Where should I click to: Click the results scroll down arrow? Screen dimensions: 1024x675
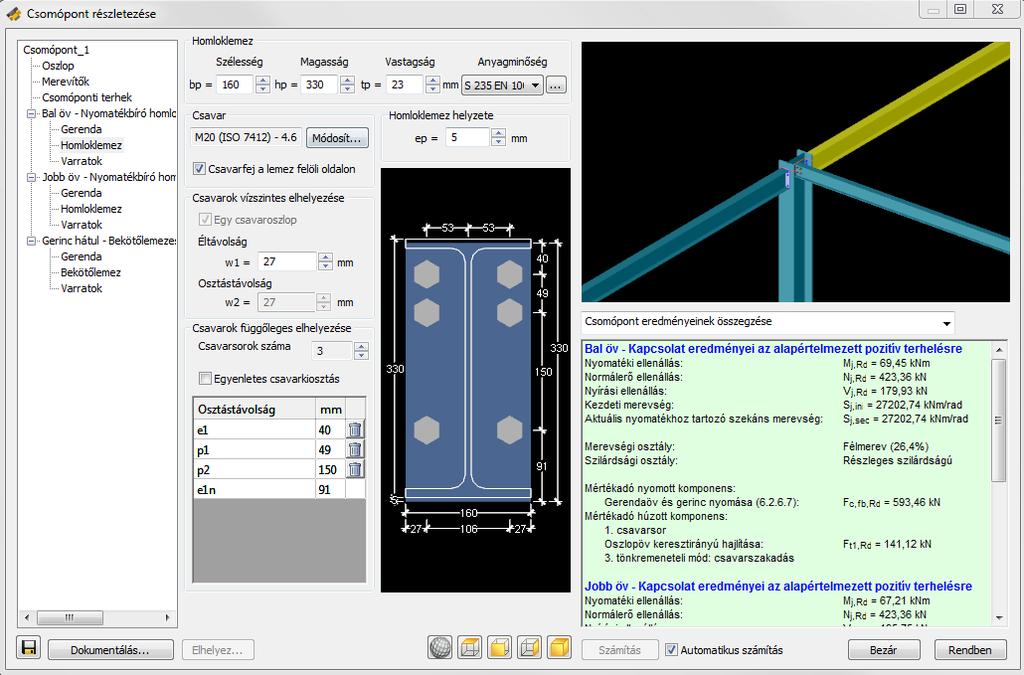999,617
